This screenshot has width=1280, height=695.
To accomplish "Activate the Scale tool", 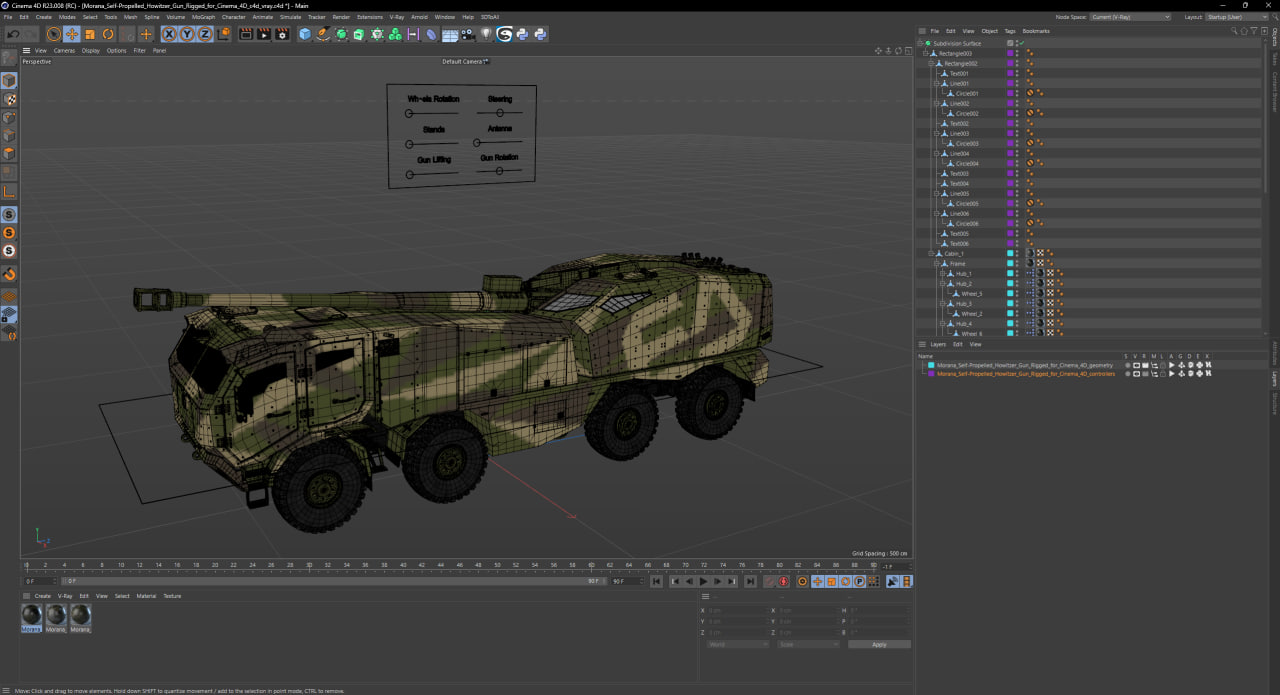I will 90,34.
